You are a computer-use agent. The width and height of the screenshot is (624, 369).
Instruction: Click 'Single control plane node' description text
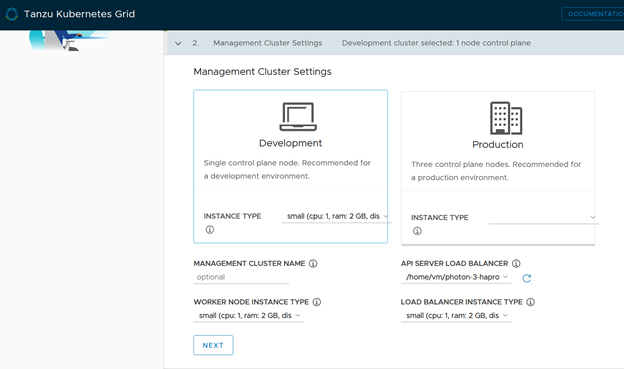tap(287, 169)
